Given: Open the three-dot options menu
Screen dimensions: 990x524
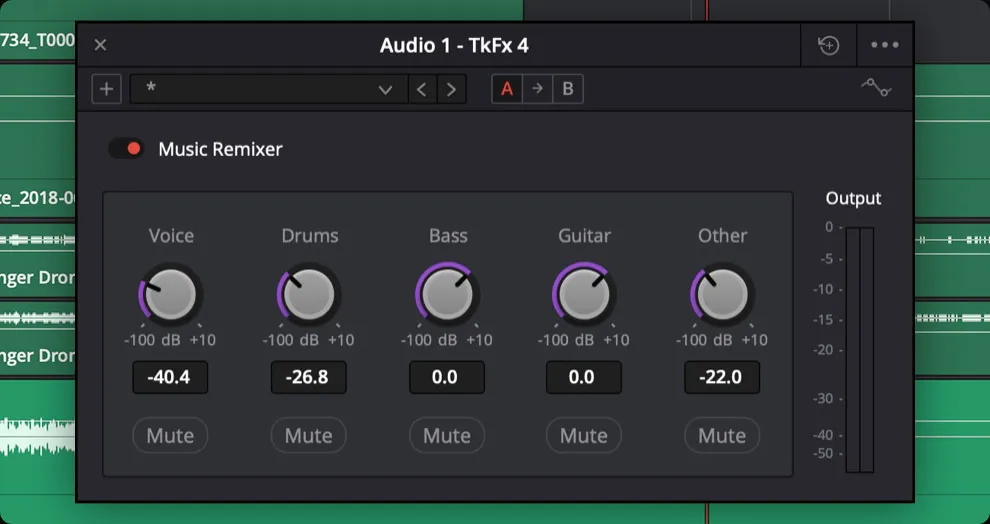Looking at the screenshot, I should 885,45.
